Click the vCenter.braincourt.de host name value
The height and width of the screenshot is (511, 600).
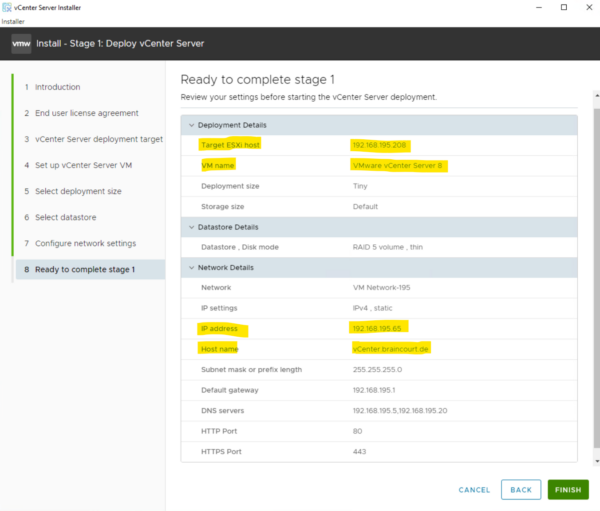pyautogui.click(x=390, y=349)
